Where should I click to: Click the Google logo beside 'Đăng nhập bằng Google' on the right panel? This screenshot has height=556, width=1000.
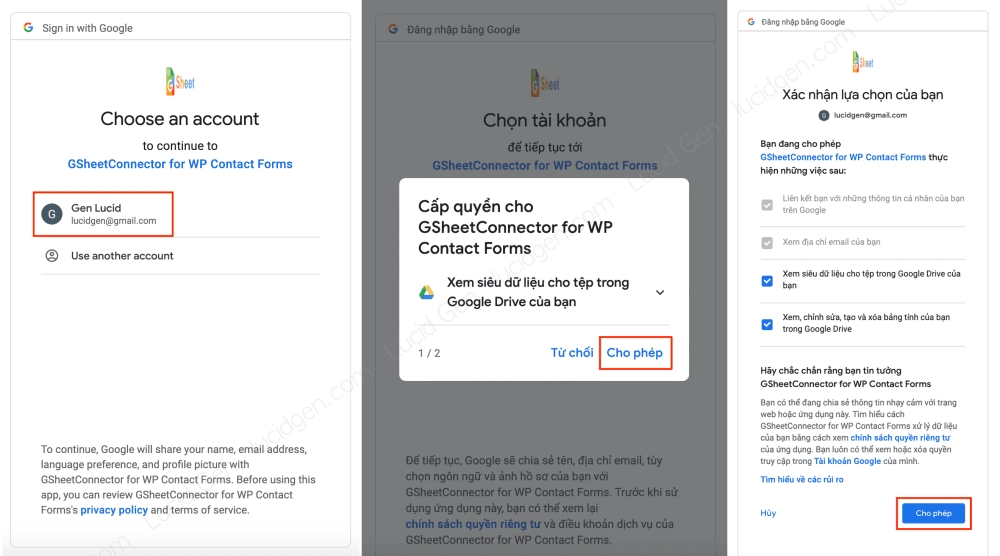coord(751,22)
